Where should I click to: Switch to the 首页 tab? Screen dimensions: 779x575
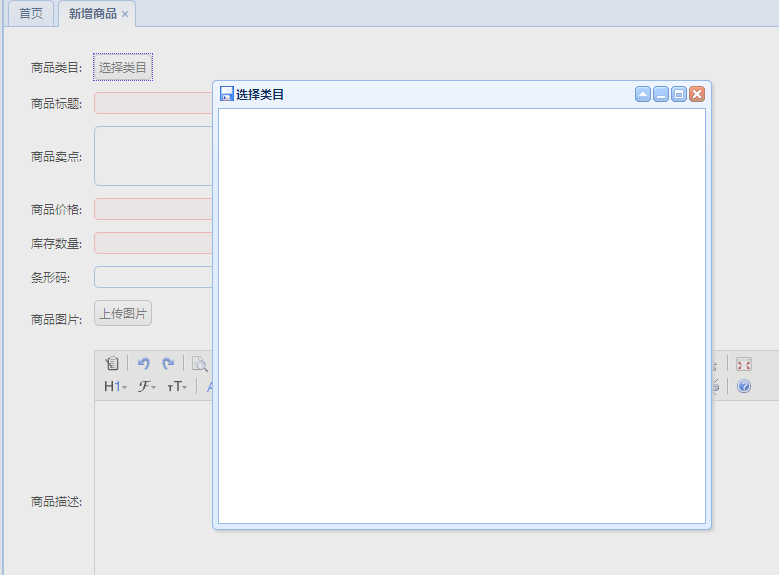pos(31,14)
